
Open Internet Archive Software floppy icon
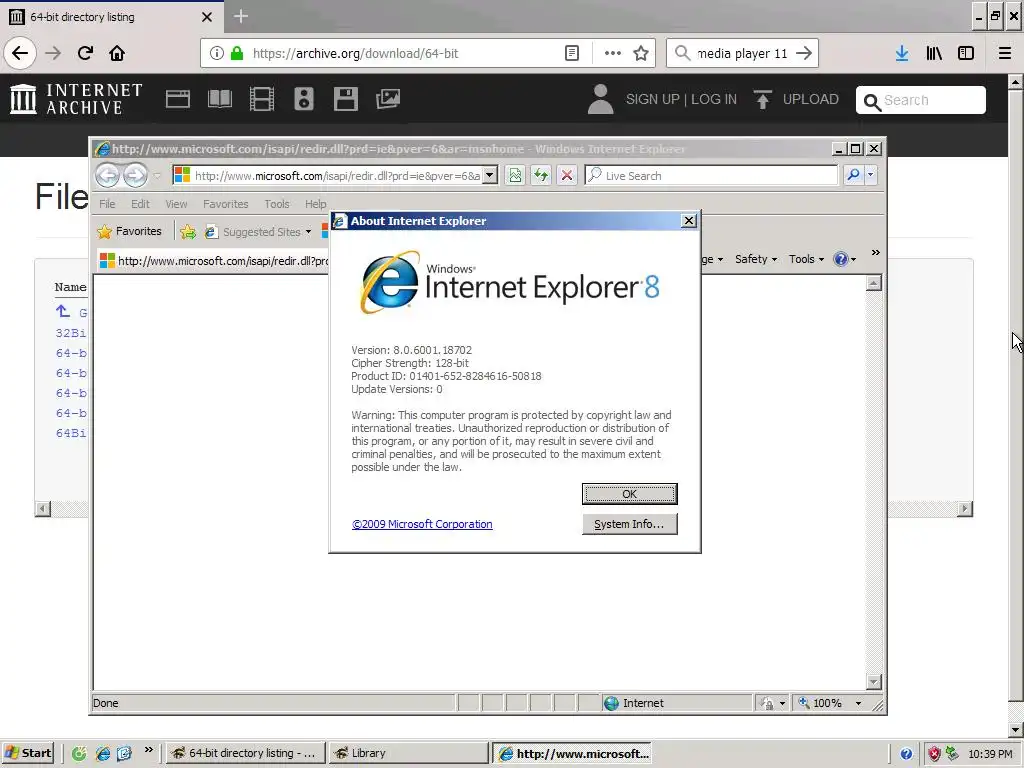click(345, 99)
